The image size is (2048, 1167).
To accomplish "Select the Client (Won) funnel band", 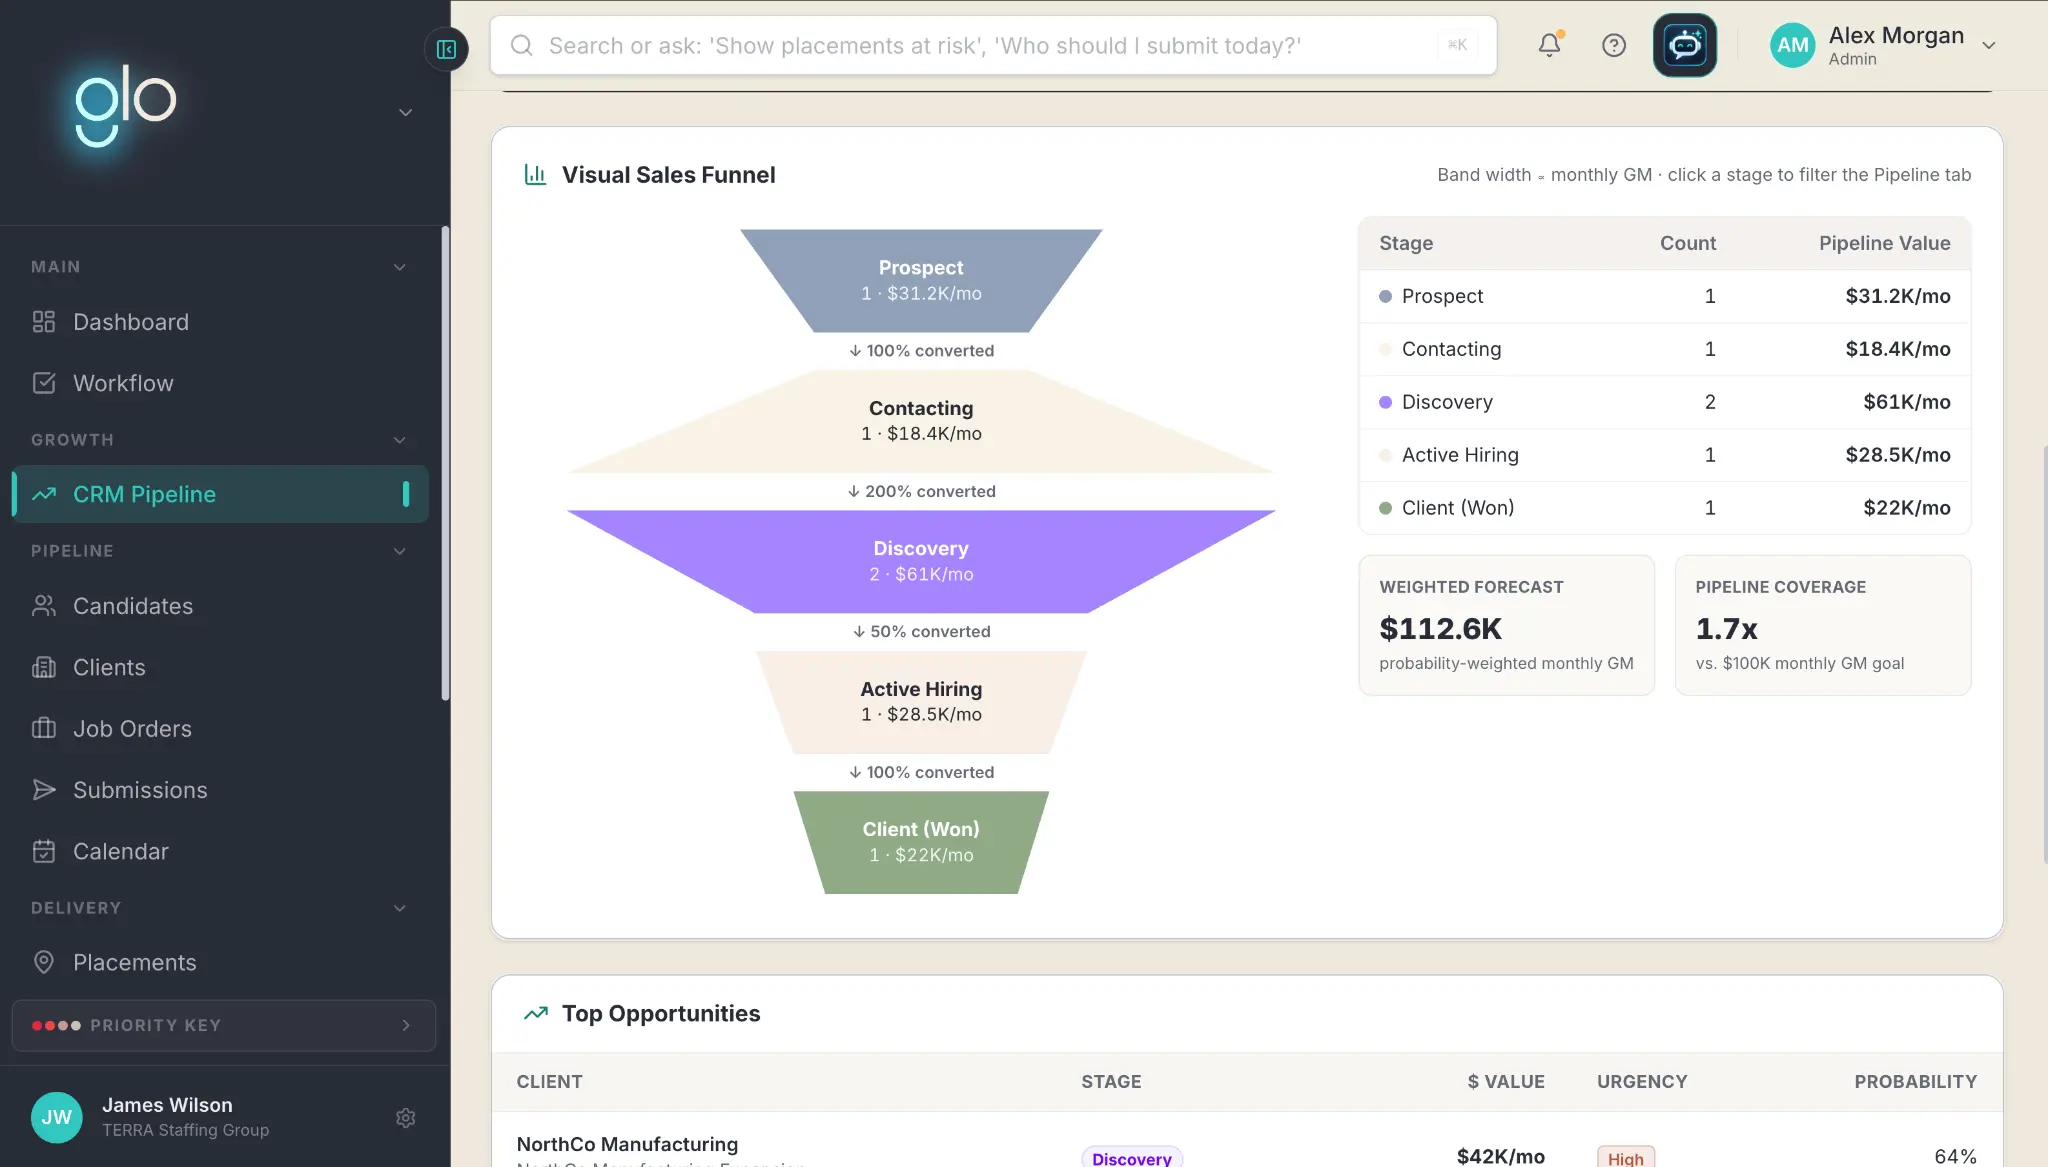I will click(921, 842).
